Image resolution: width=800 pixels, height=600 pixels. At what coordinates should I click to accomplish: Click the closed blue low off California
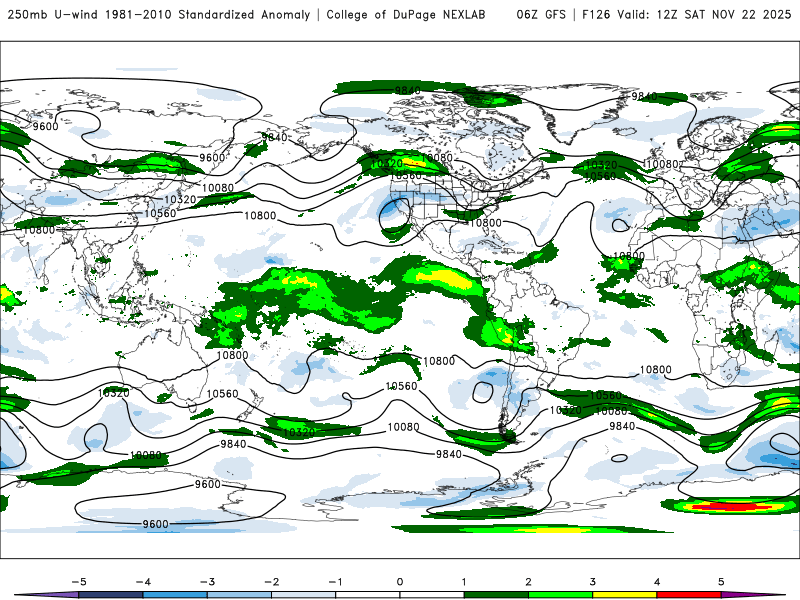point(394,216)
